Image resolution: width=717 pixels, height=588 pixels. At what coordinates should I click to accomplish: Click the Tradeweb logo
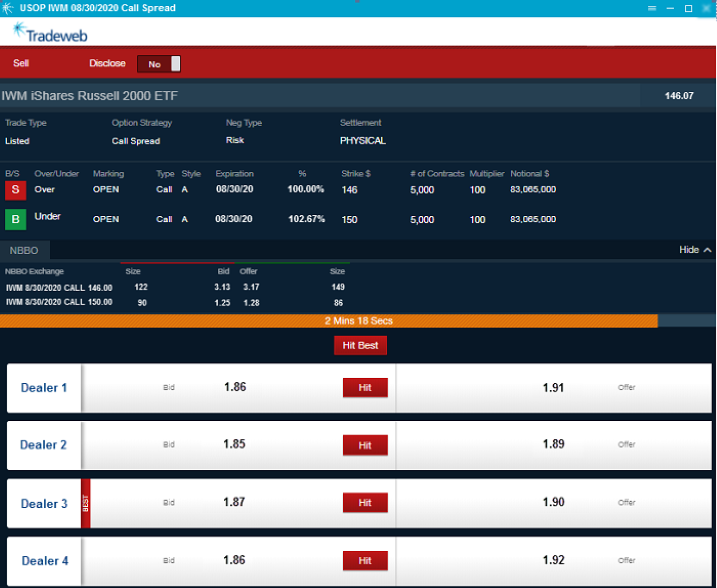point(48,32)
